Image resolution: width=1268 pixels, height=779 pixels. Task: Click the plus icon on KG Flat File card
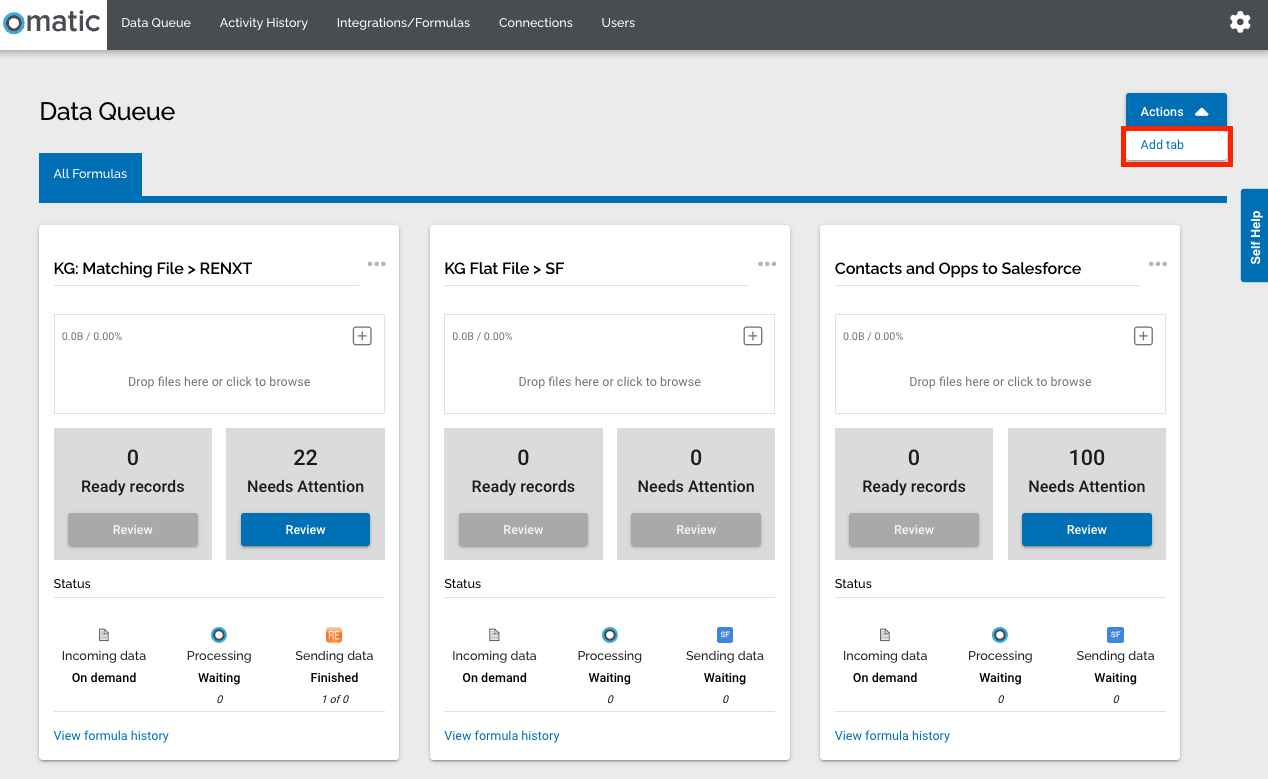coord(752,335)
